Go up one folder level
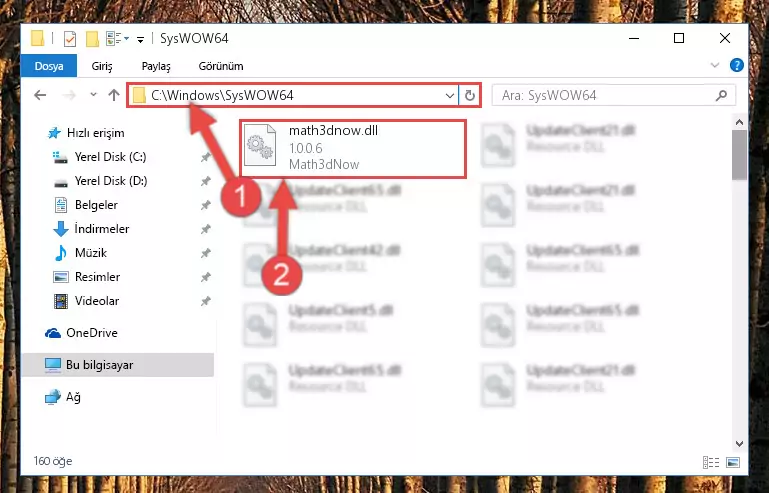Viewport: 769px width, 493px height. [x=114, y=95]
